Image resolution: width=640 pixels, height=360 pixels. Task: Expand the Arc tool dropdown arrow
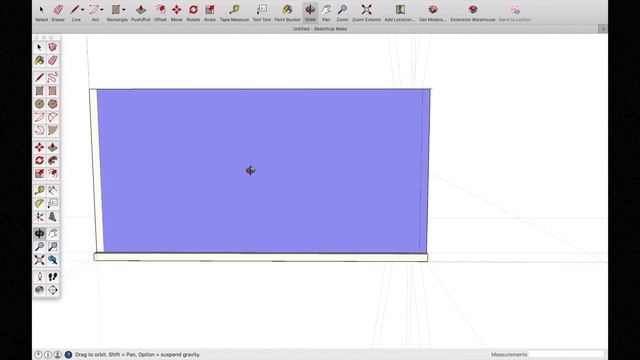click(x=102, y=10)
